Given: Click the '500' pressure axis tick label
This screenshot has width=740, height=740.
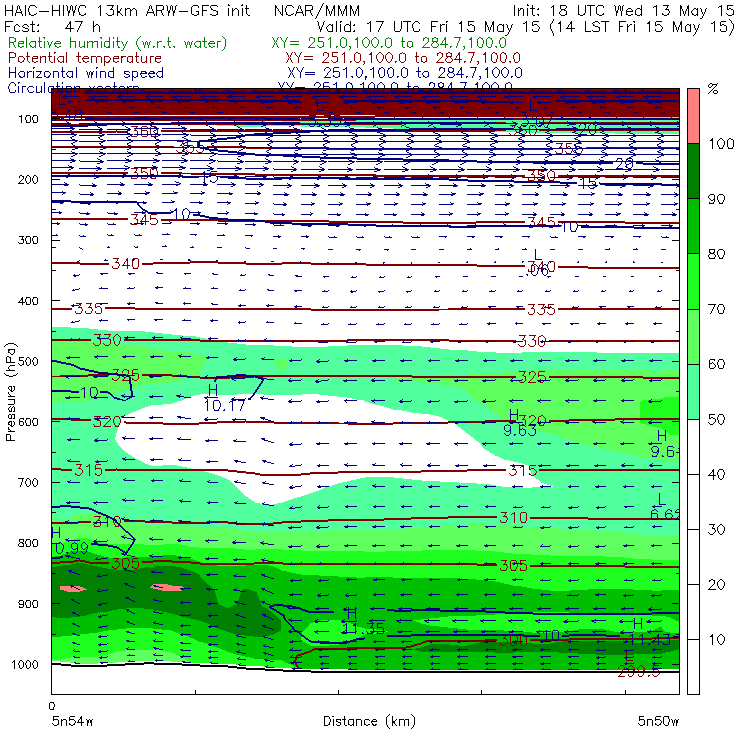Looking at the screenshot, I should (x=28, y=361).
